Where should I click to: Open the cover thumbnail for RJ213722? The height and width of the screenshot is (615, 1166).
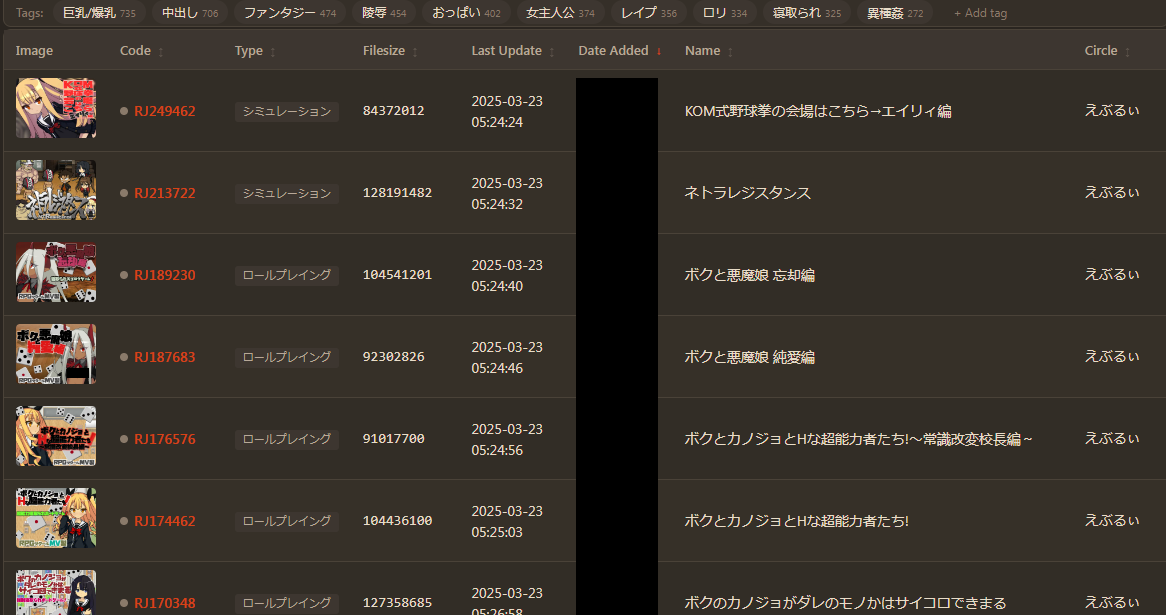click(x=56, y=190)
